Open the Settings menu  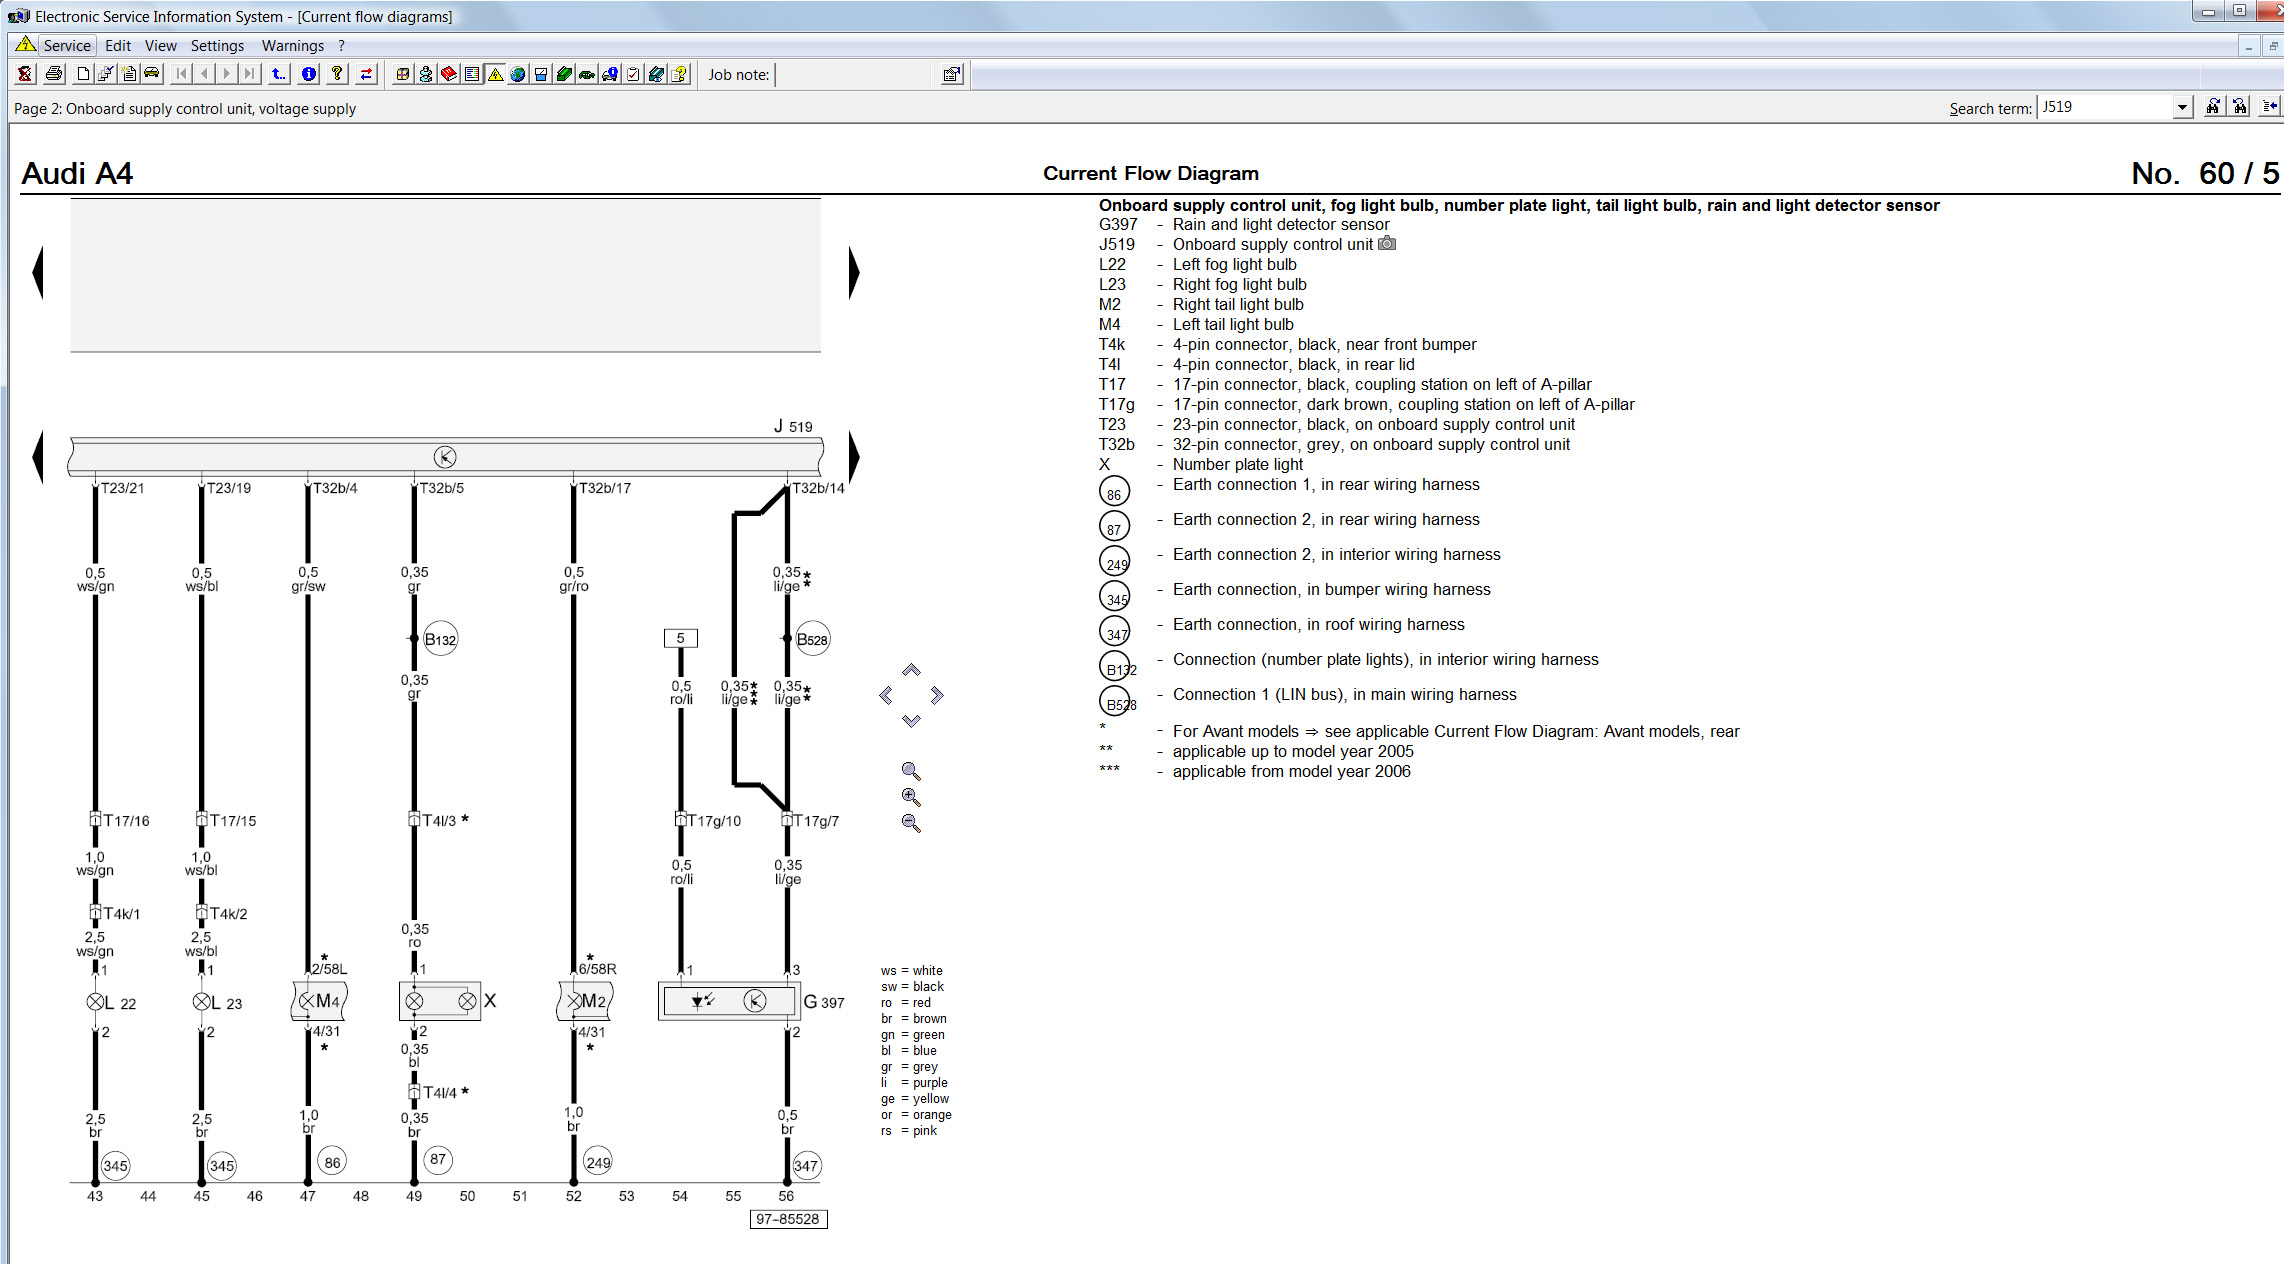tap(217, 46)
